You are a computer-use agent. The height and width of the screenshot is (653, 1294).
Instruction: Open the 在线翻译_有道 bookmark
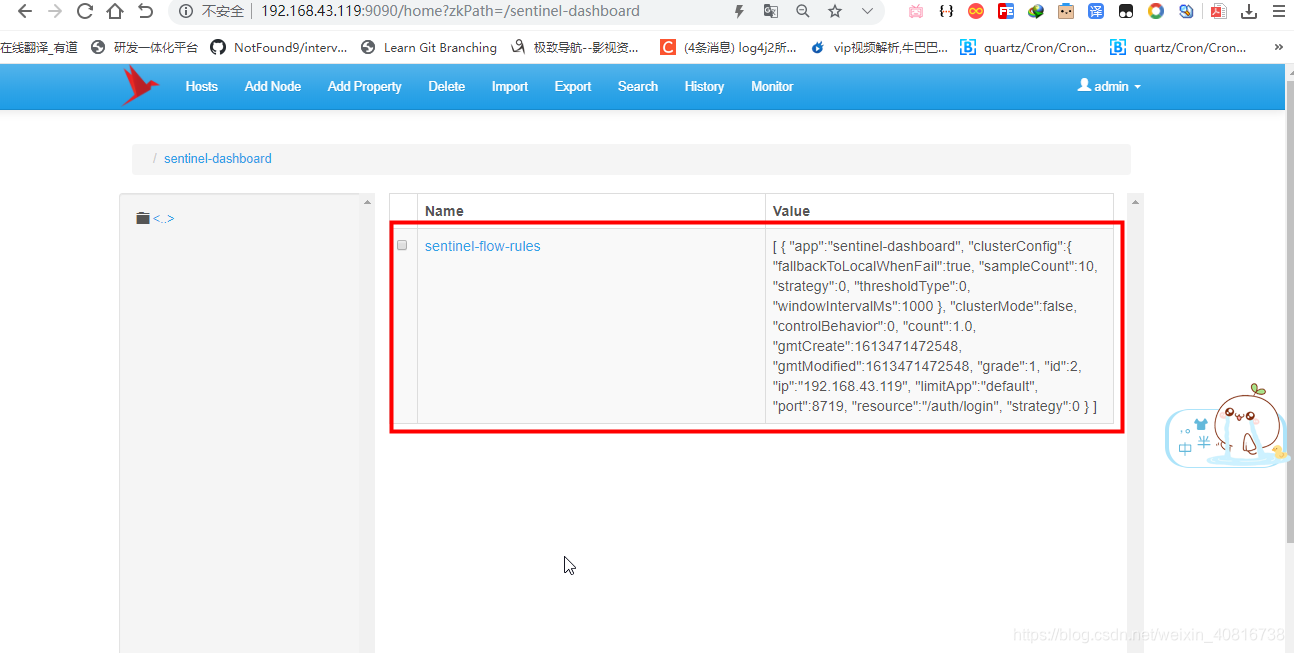pos(39,47)
